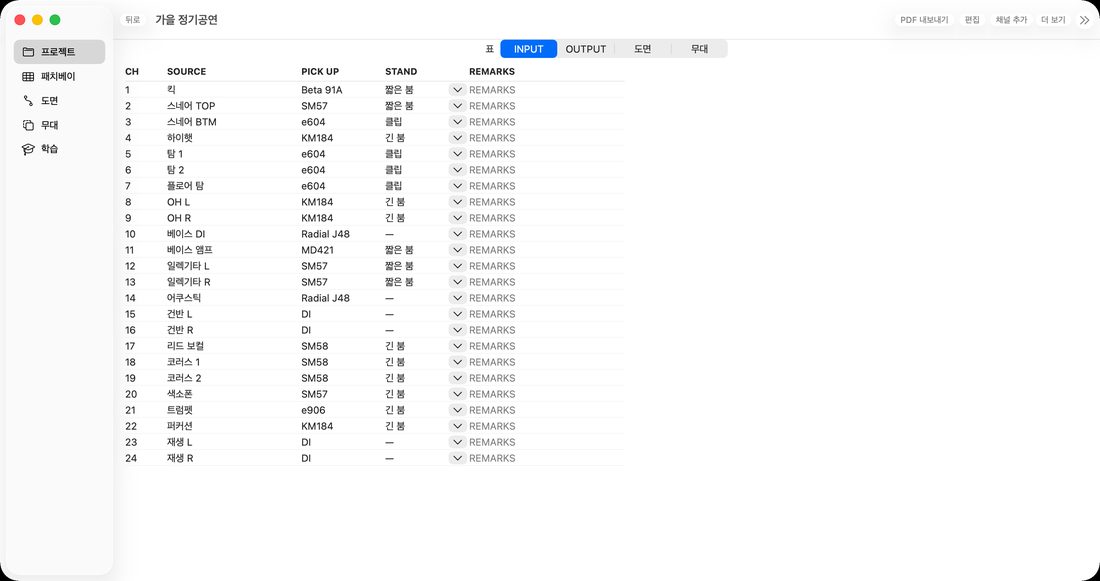Screen dimensions: 1100x581
Task: Open the 스네어 BTM row chevron dropdown
Action: click(x=457, y=122)
